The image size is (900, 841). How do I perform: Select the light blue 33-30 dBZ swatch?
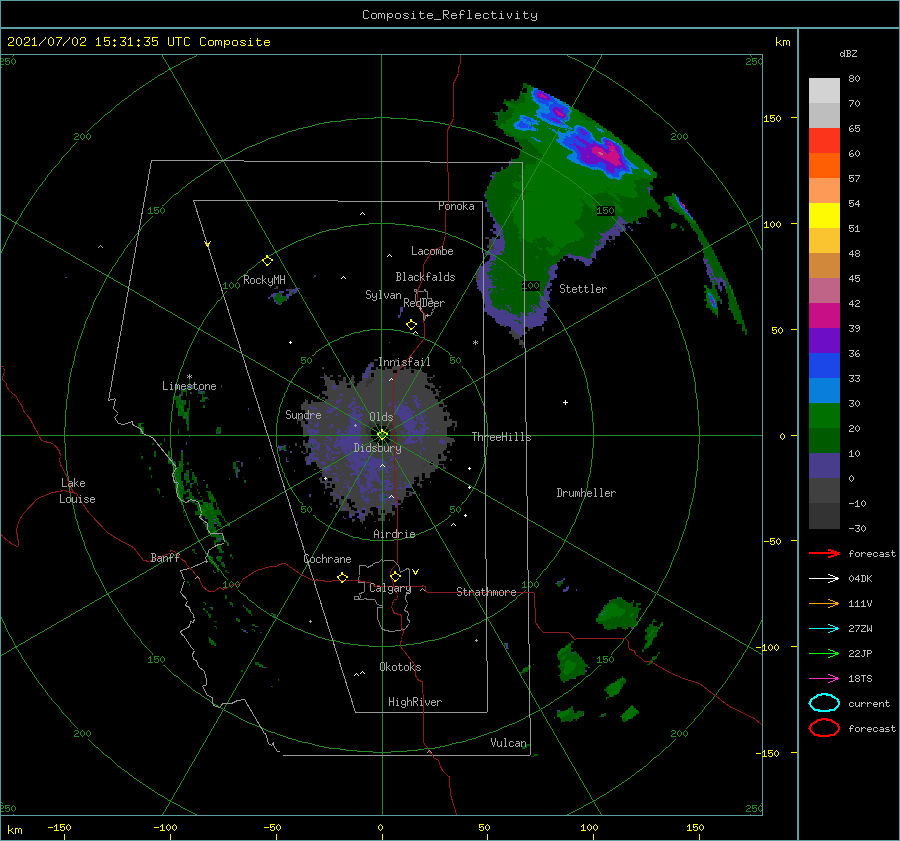824,390
